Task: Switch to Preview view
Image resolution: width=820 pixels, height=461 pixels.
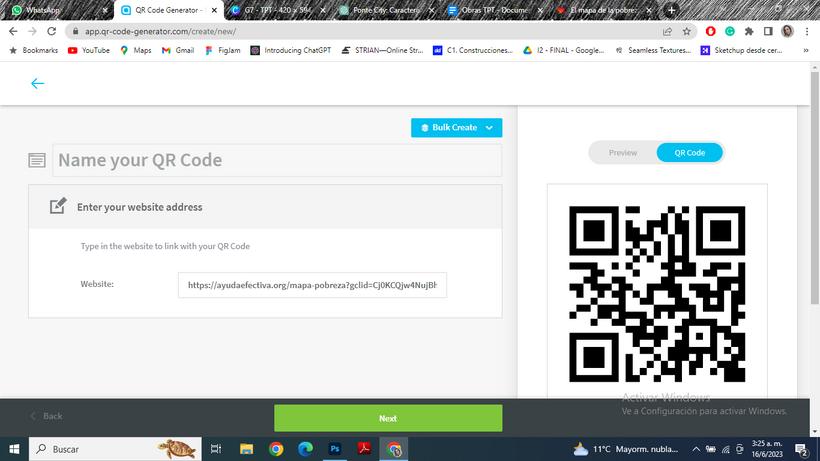Action: [x=623, y=153]
